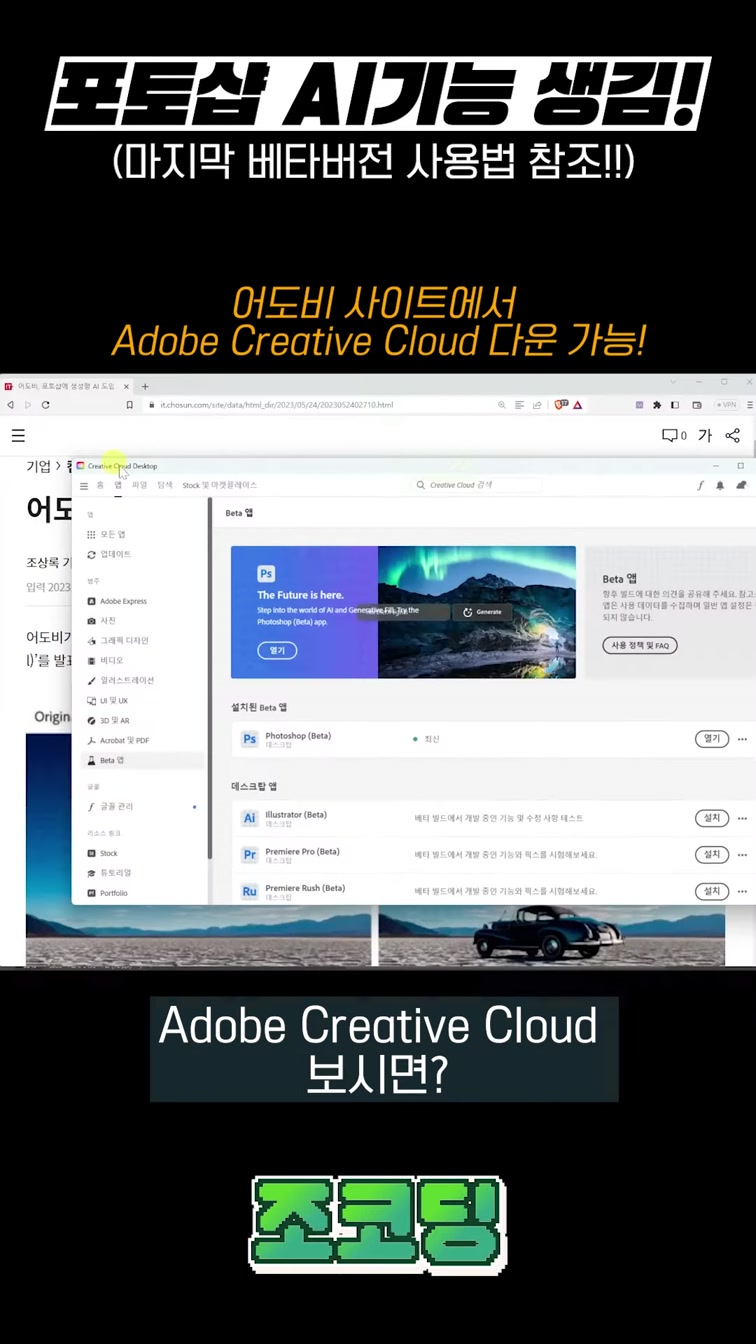Click the aurora banner image
This screenshot has width=756, height=1344.
477,612
